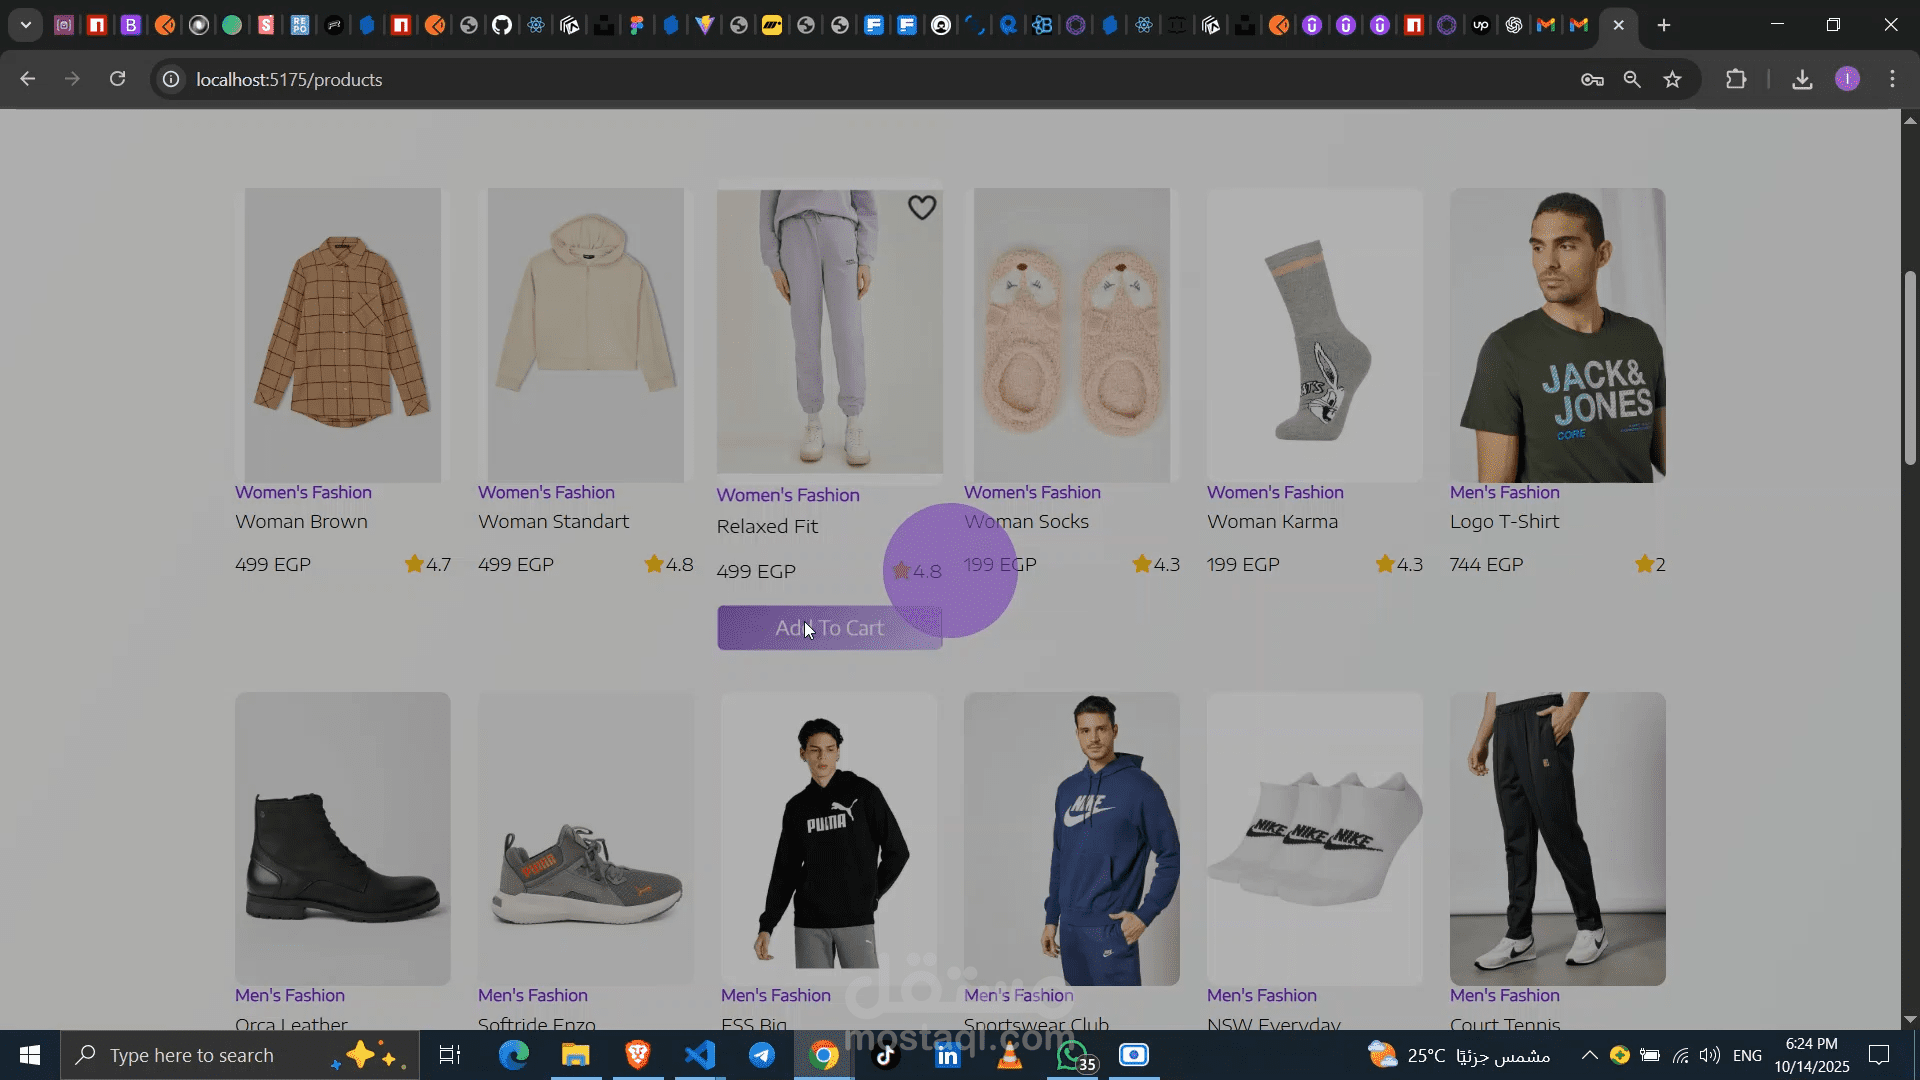Viewport: 1920px width, 1080px height.
Task: Open the Jack & Jones T-shirt image
Action: tap(1557, 335)
